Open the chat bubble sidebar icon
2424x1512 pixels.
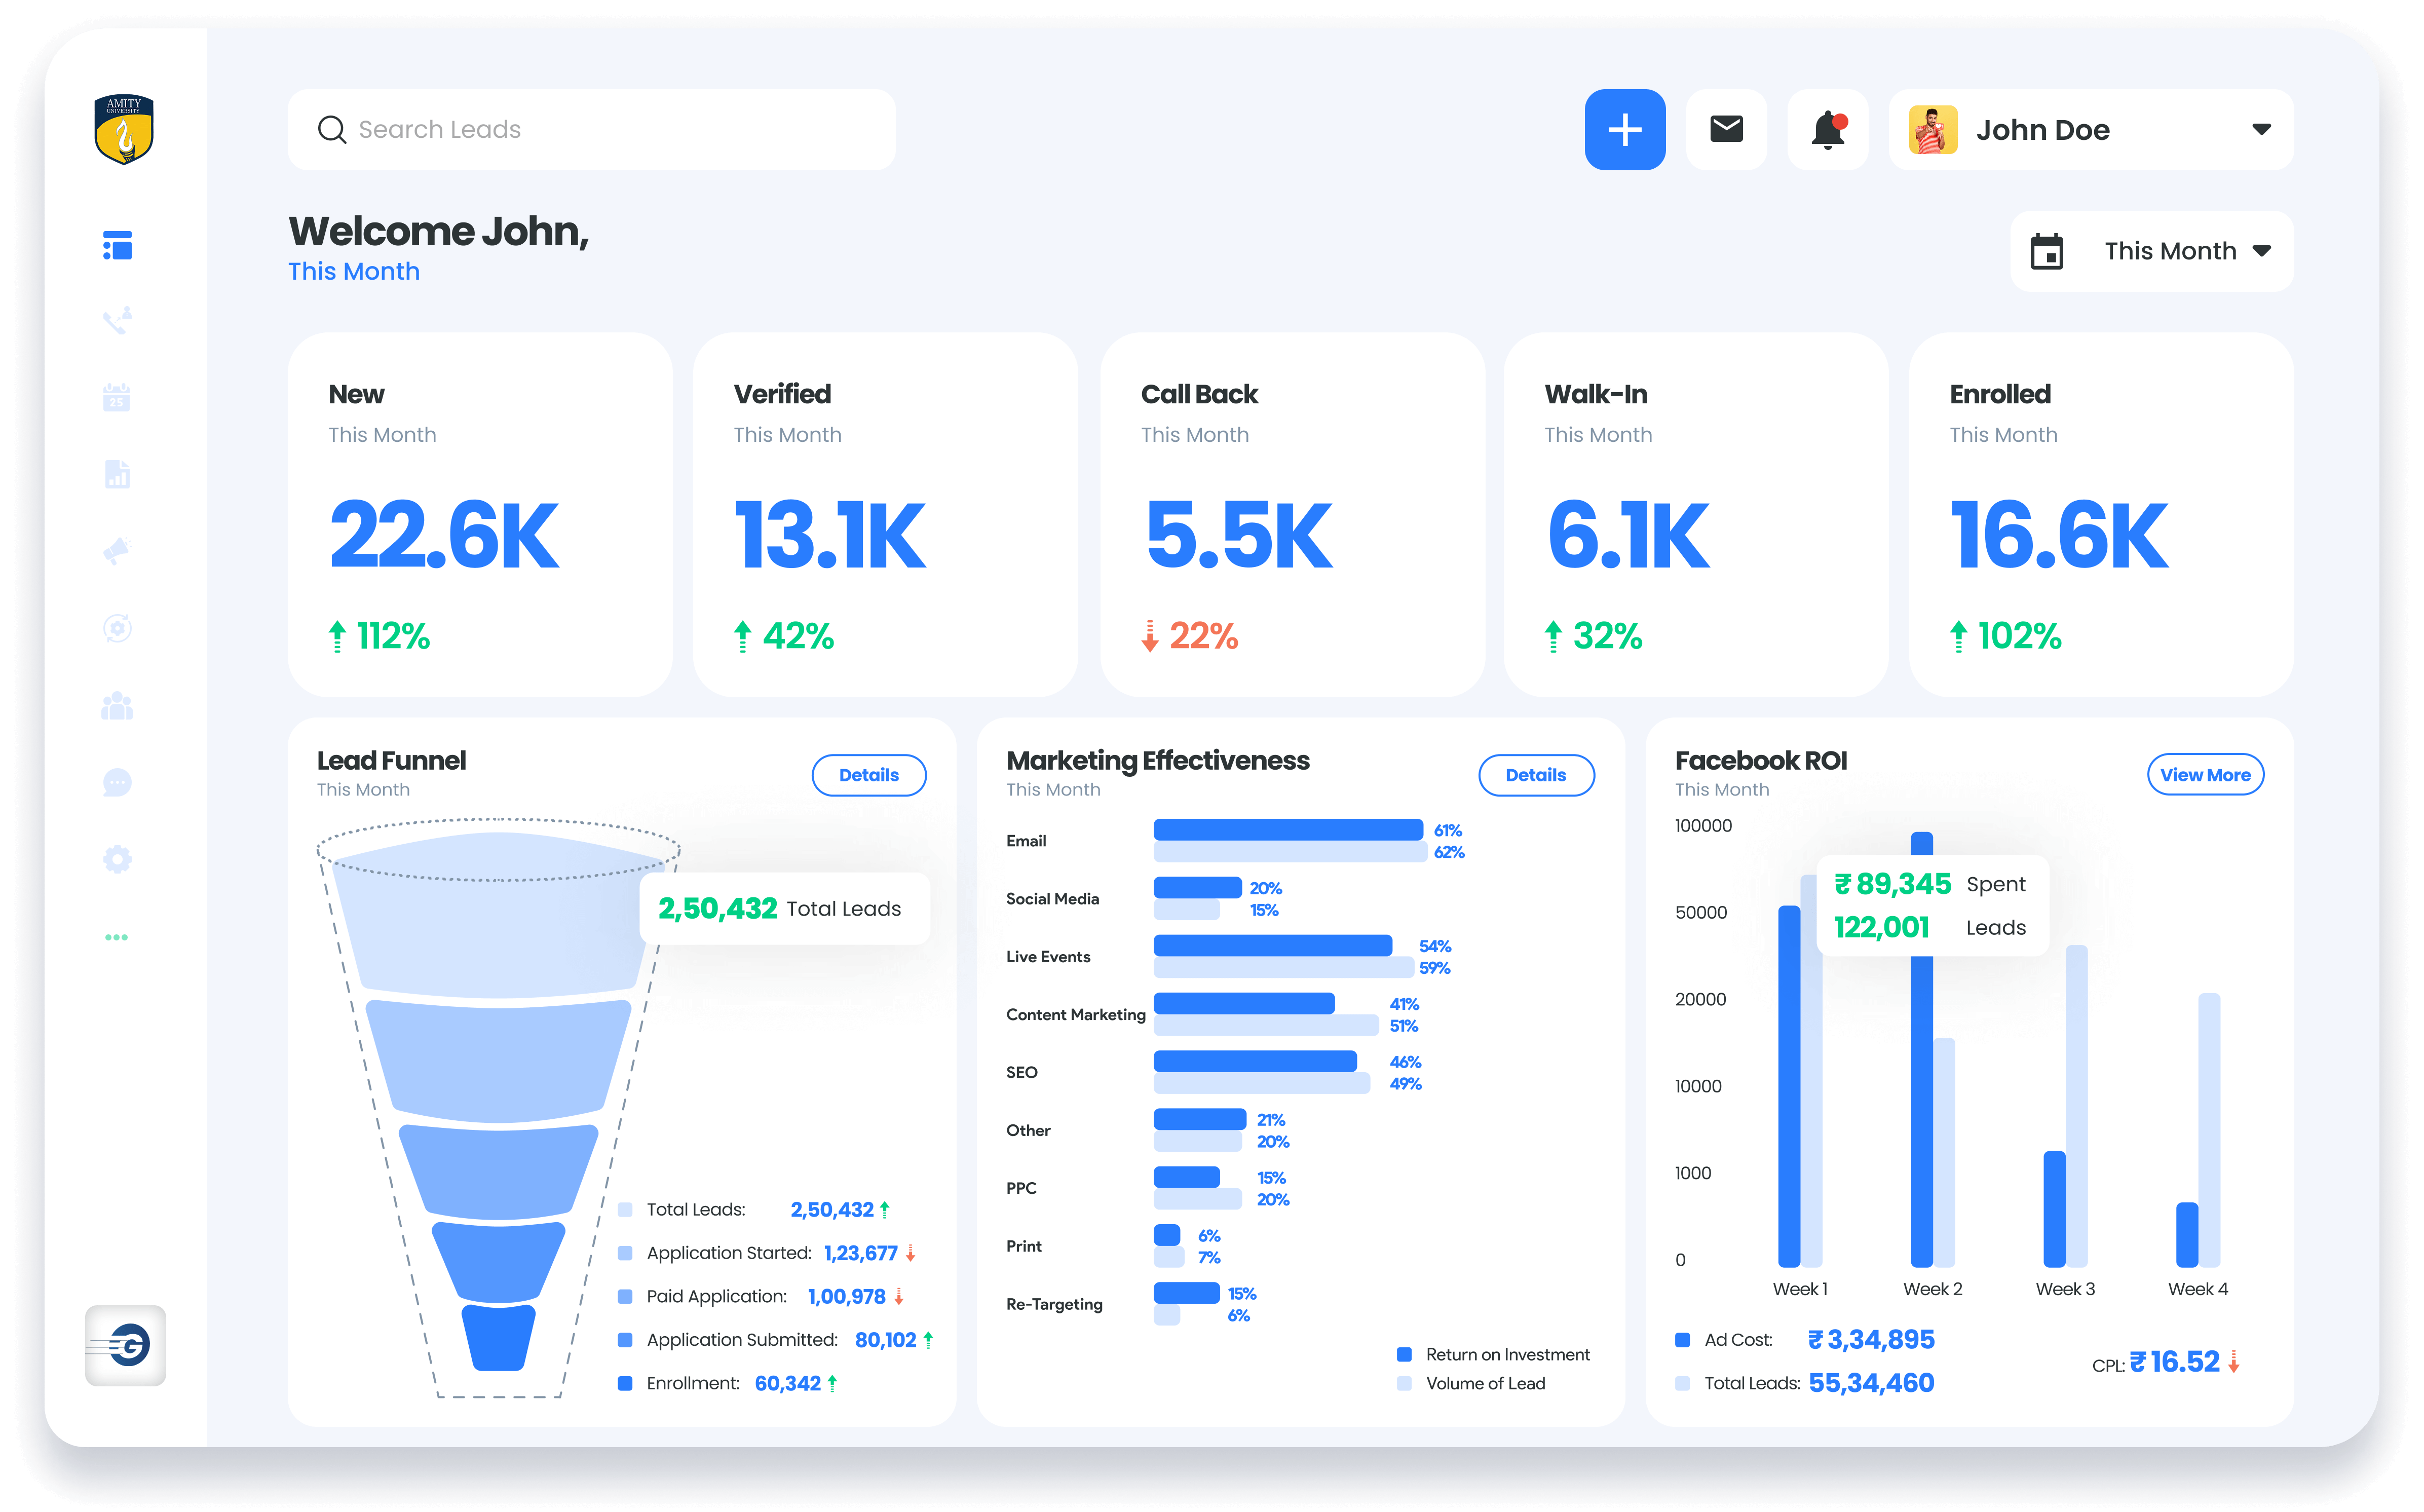click(x=117, y=782)
